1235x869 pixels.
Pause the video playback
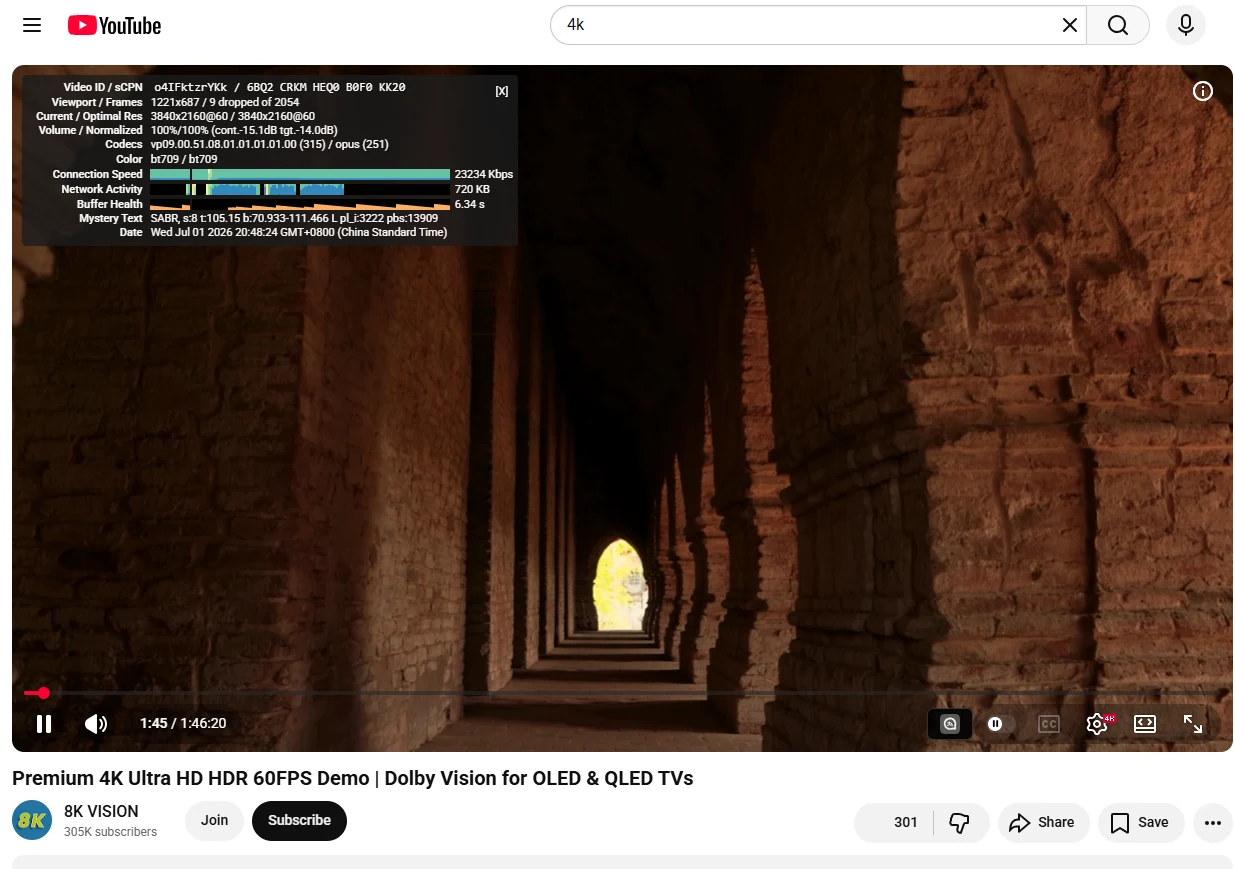click(x=44, y=723)
